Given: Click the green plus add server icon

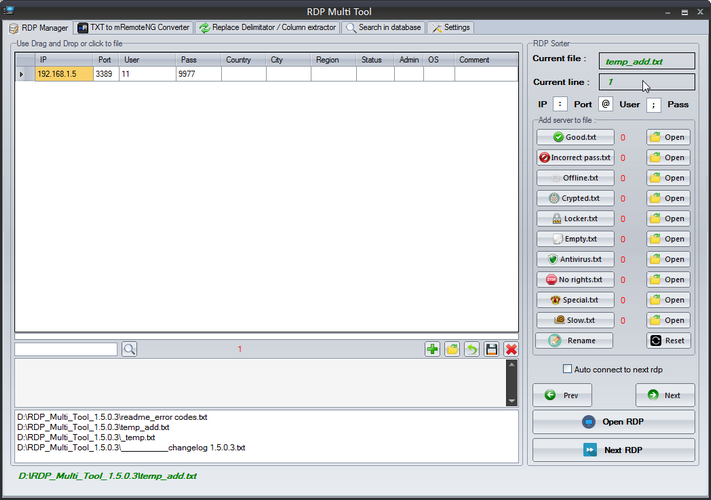Looking at the screenshot, I should (x=433, y=349).
